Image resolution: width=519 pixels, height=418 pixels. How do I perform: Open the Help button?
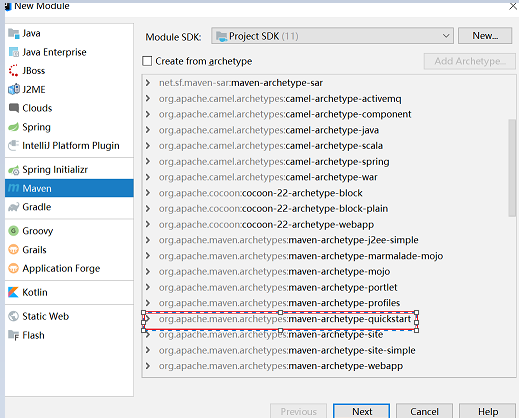488,411
